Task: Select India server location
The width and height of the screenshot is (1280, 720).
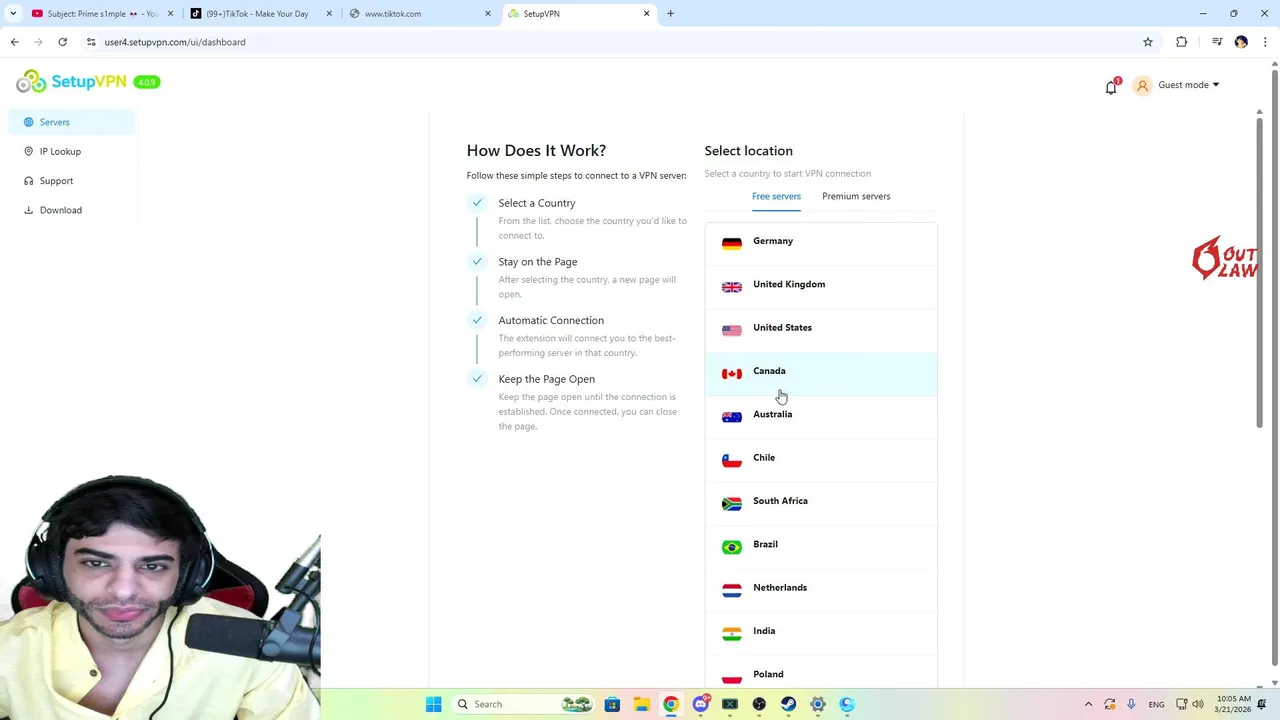Action: pyautogui.click(x=821, y=632)
